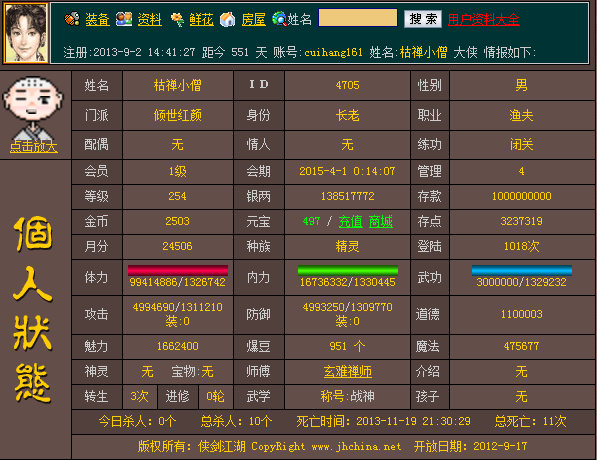Select gold coin value 2503

point(178,221)
